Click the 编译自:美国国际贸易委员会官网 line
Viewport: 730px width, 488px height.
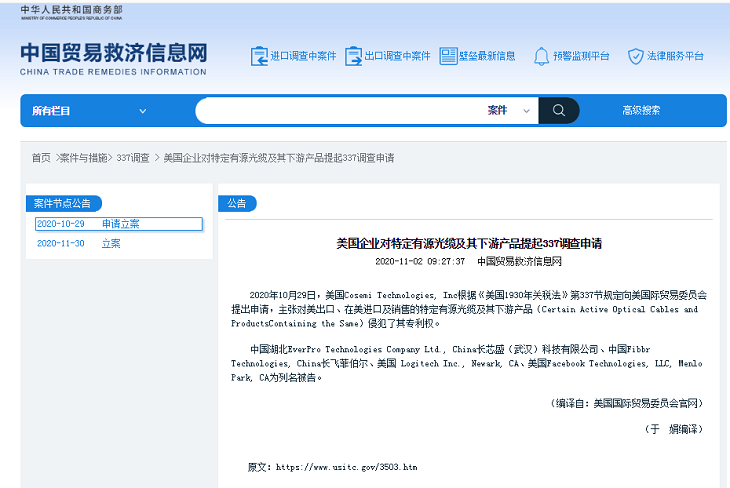[x=627, y=403]
